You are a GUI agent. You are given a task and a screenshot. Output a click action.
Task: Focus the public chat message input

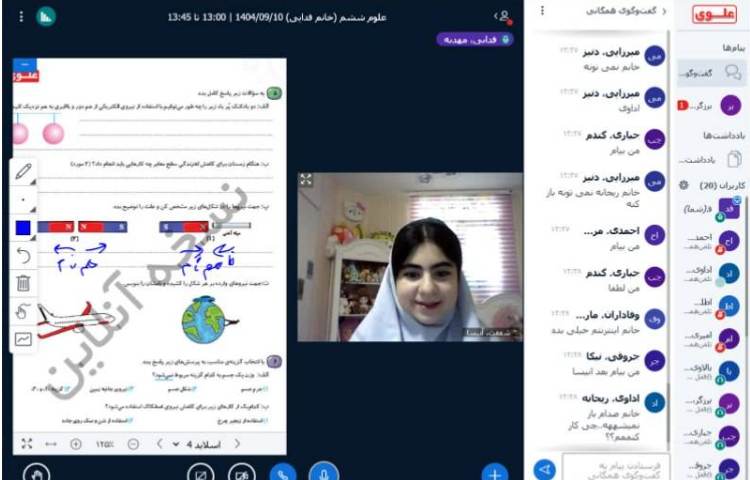(615, 469)
